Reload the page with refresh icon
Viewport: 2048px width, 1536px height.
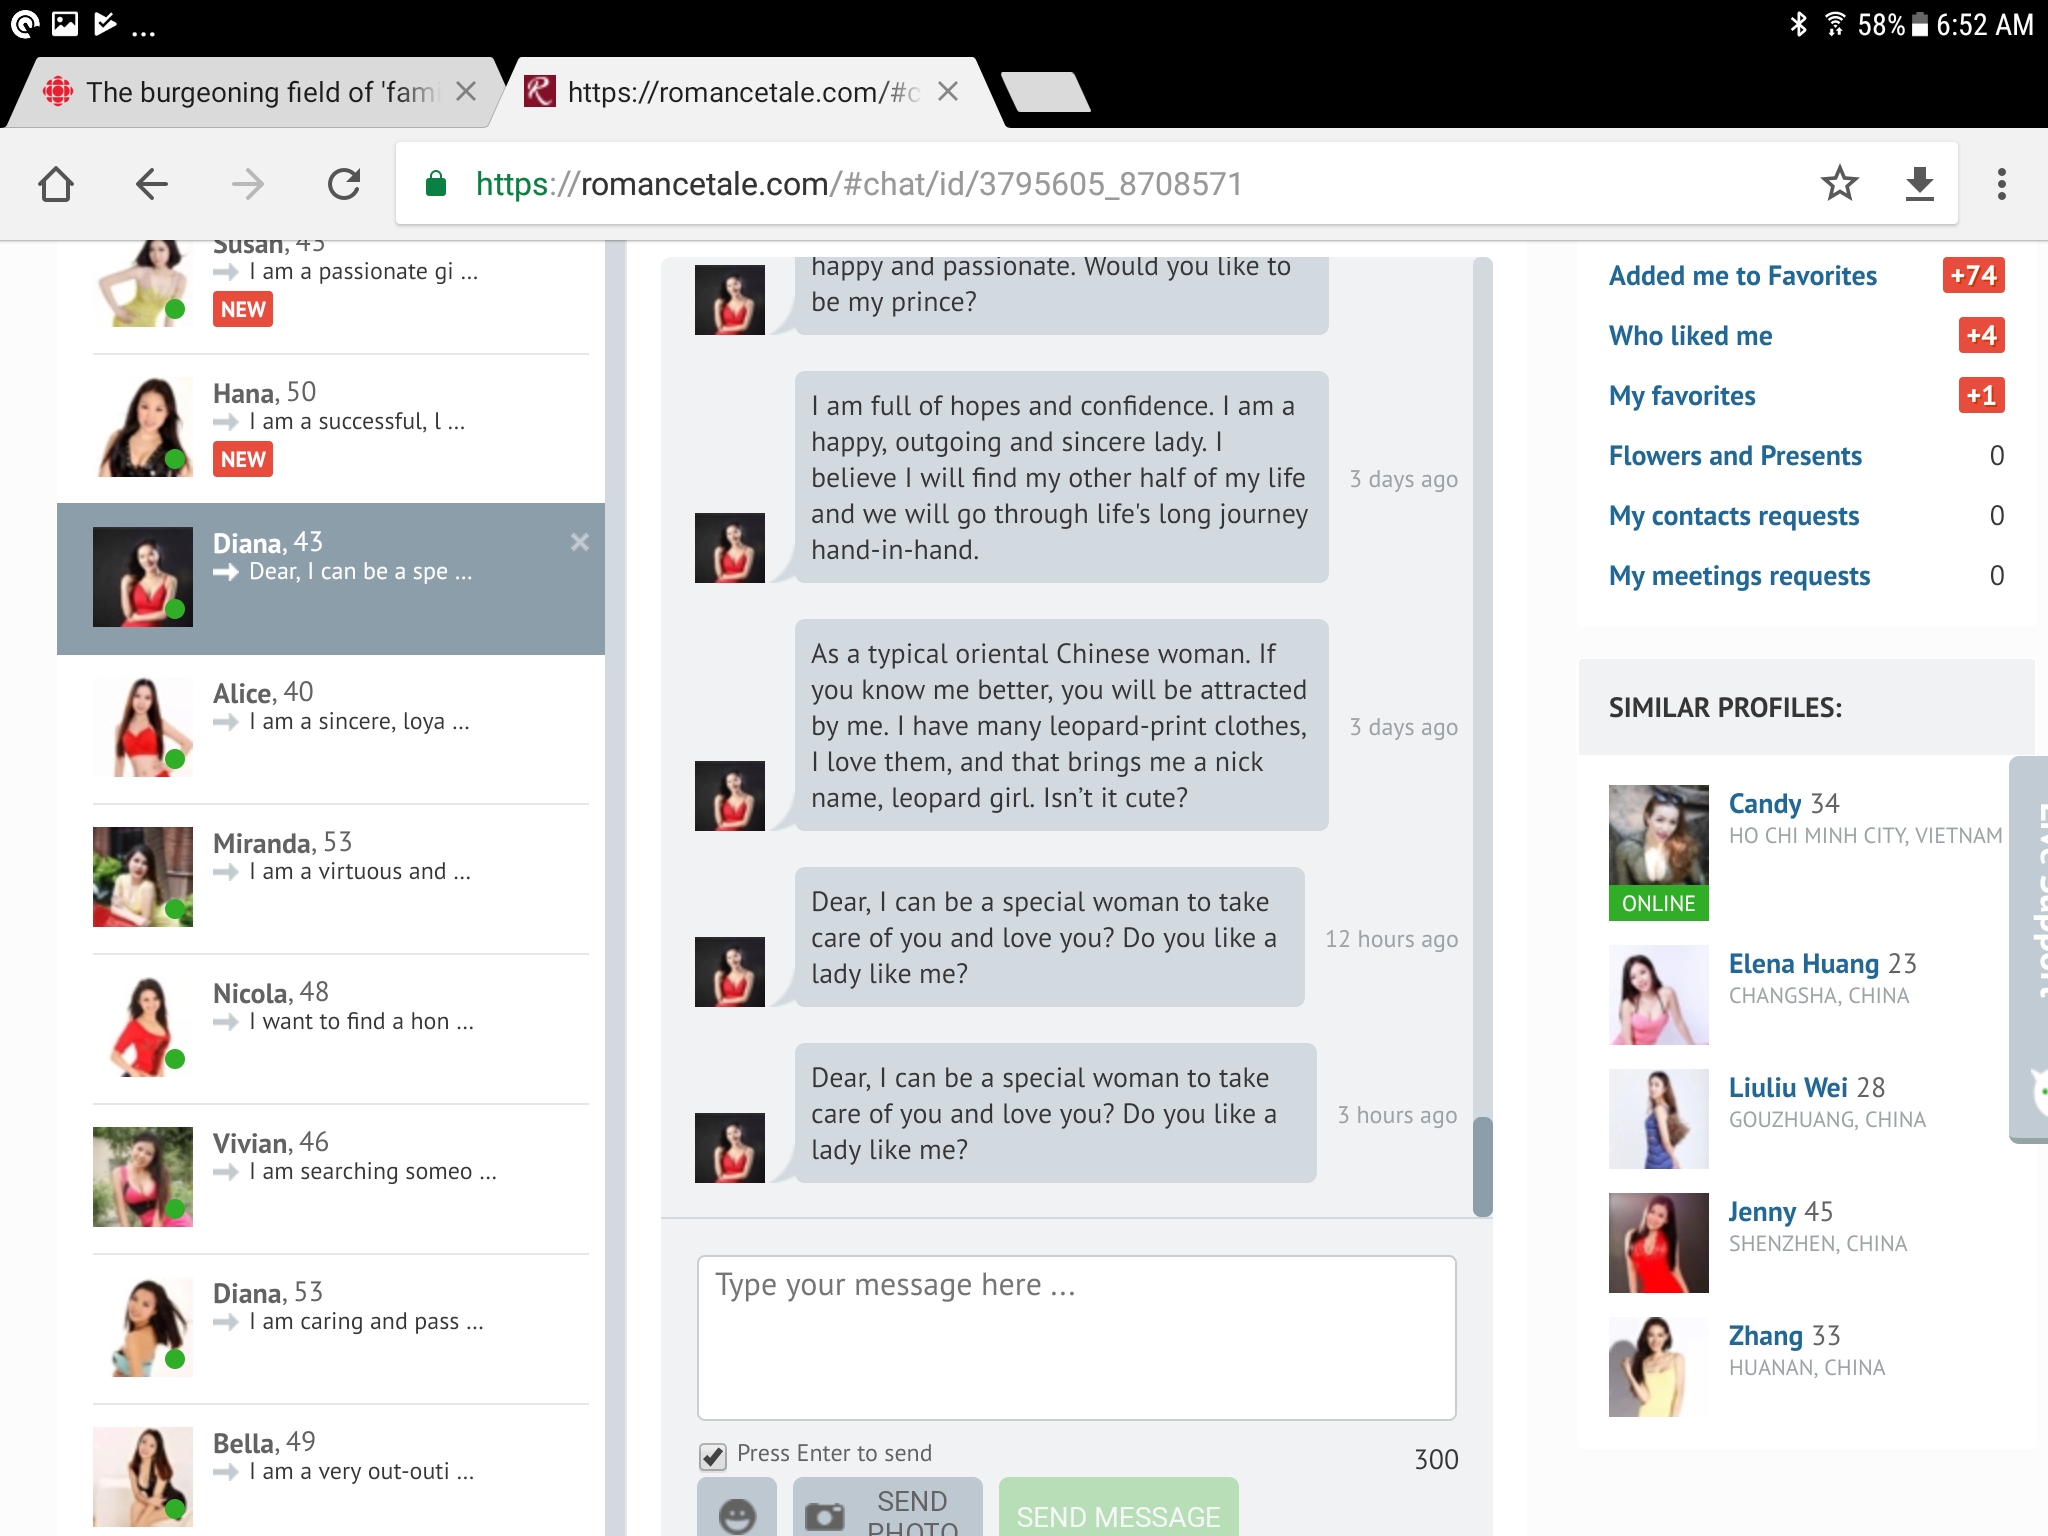[x=343, y=184]
